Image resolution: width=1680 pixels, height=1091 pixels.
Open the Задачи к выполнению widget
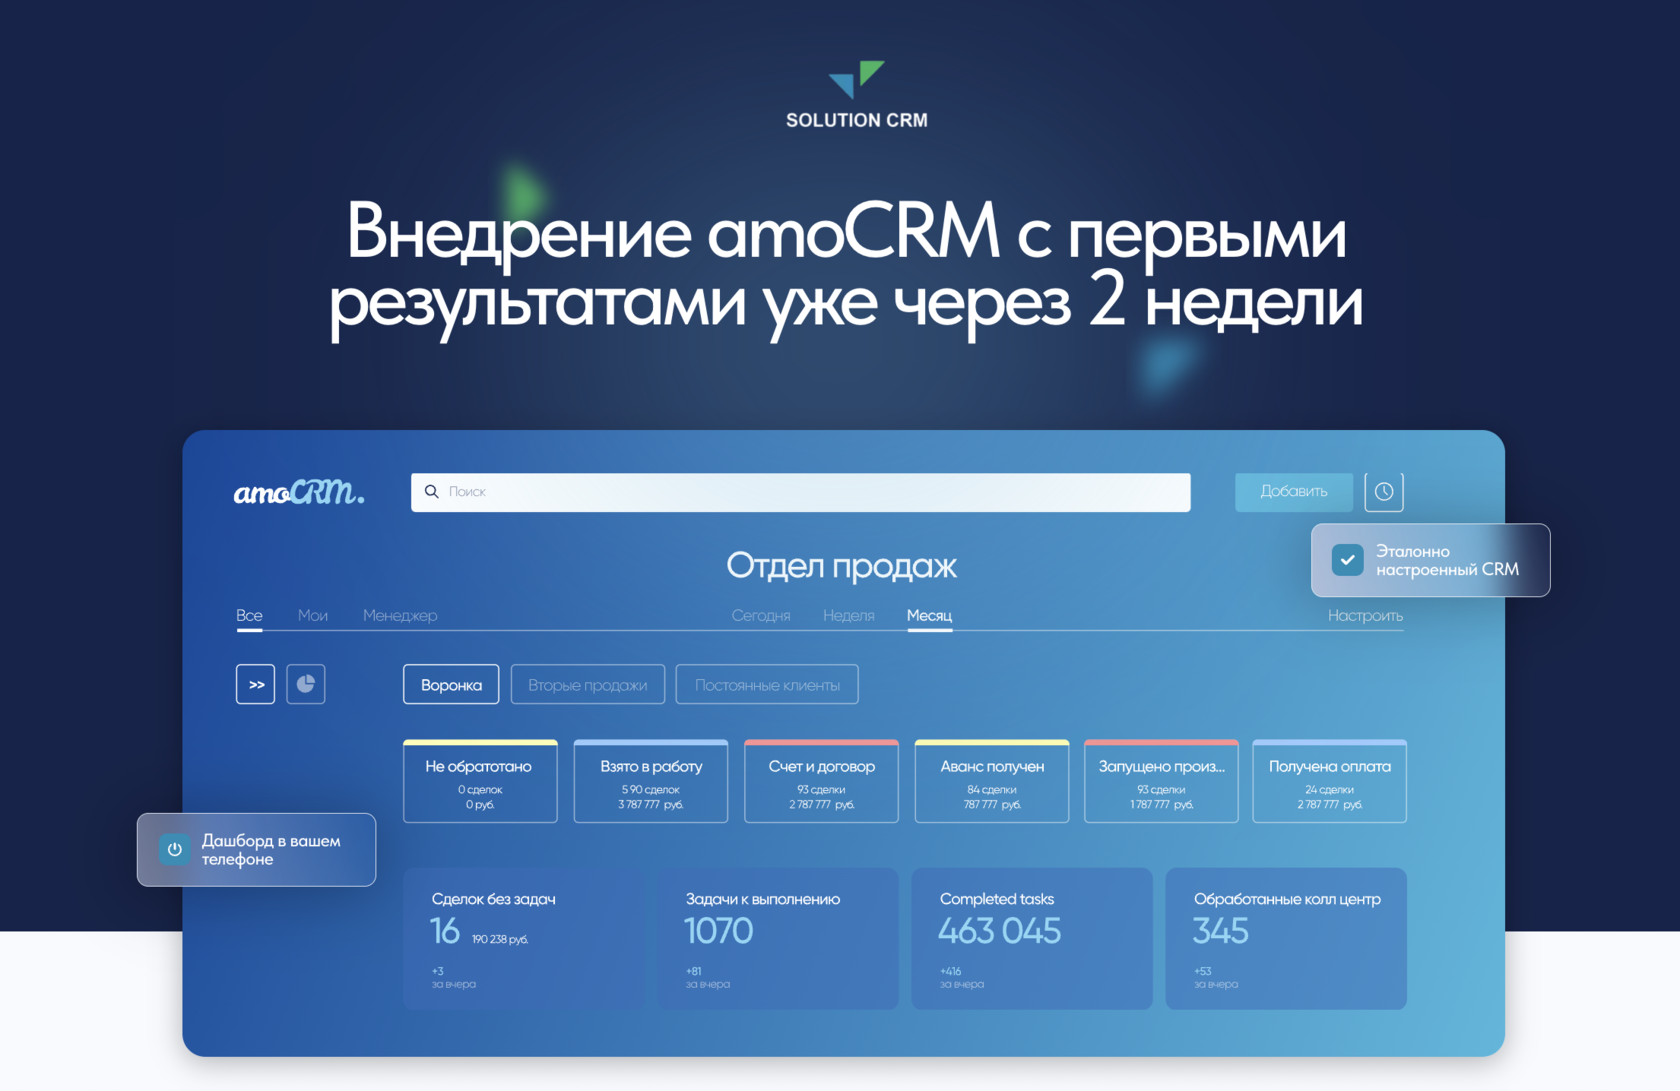778,939
